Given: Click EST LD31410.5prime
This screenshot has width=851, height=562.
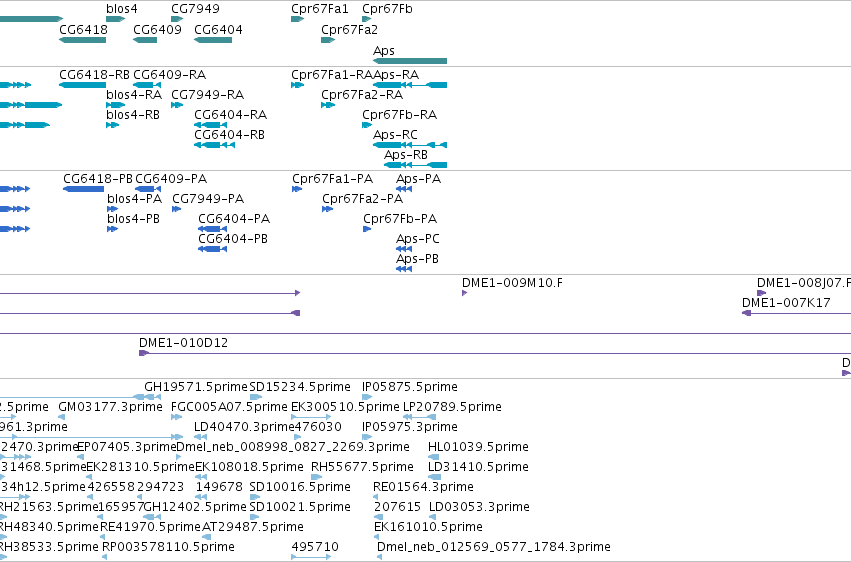Looking at the screenshot, I should tap(478, 467).
